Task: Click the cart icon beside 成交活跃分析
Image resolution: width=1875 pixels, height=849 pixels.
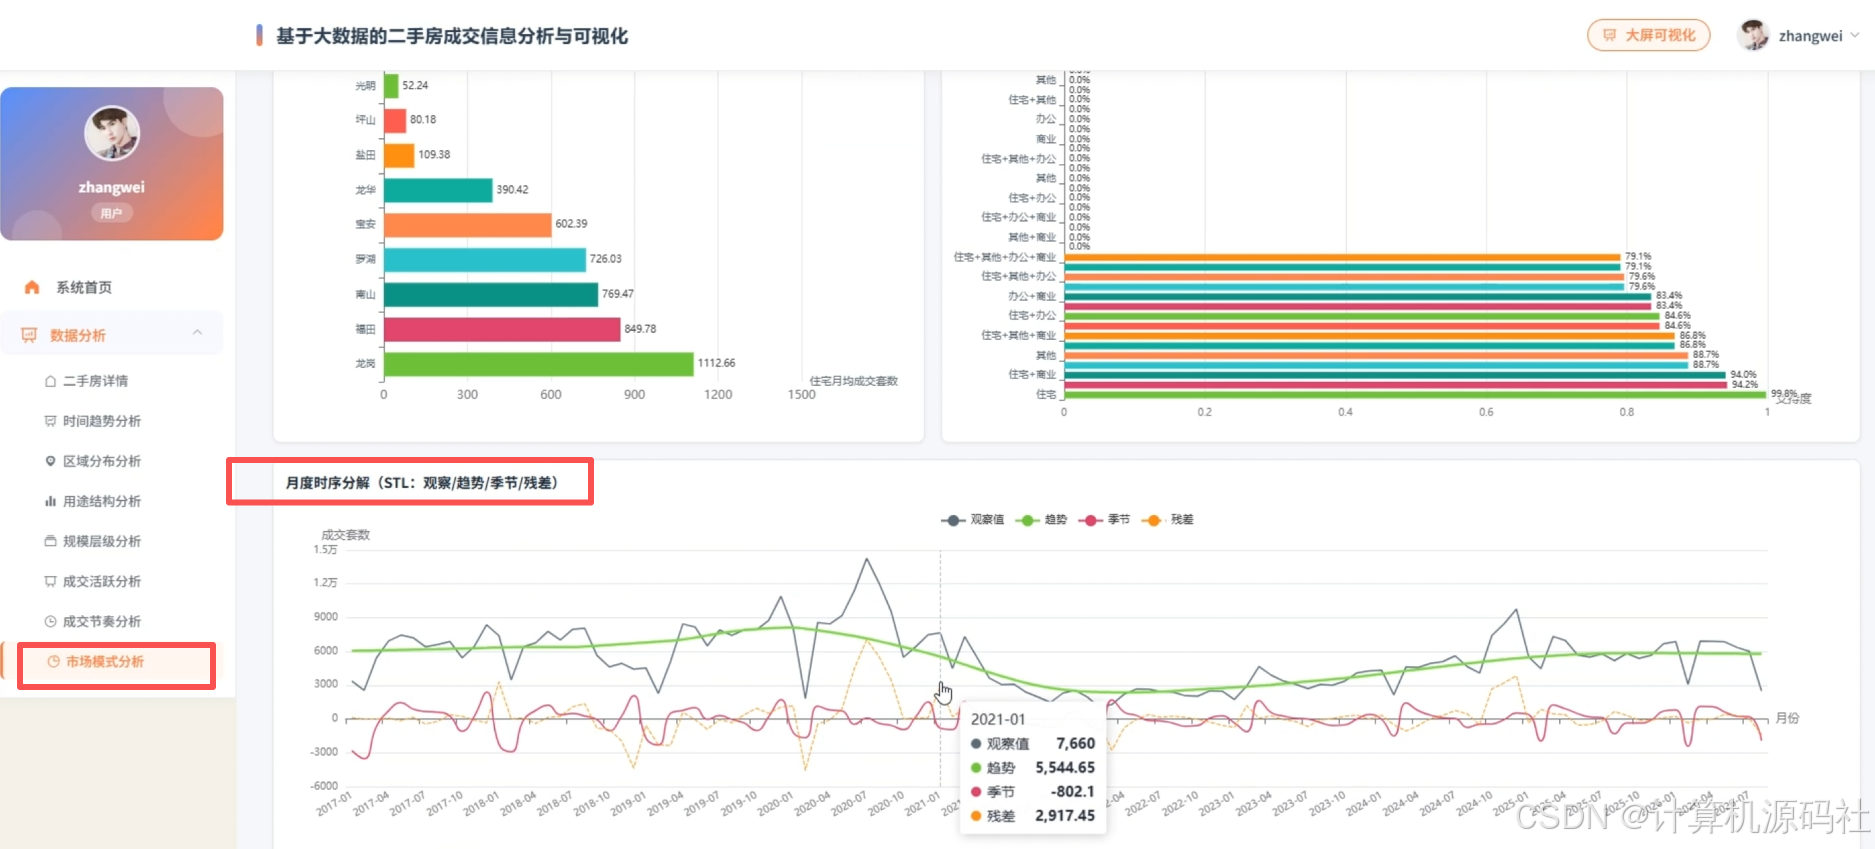Action: click(x=51, y=581)
